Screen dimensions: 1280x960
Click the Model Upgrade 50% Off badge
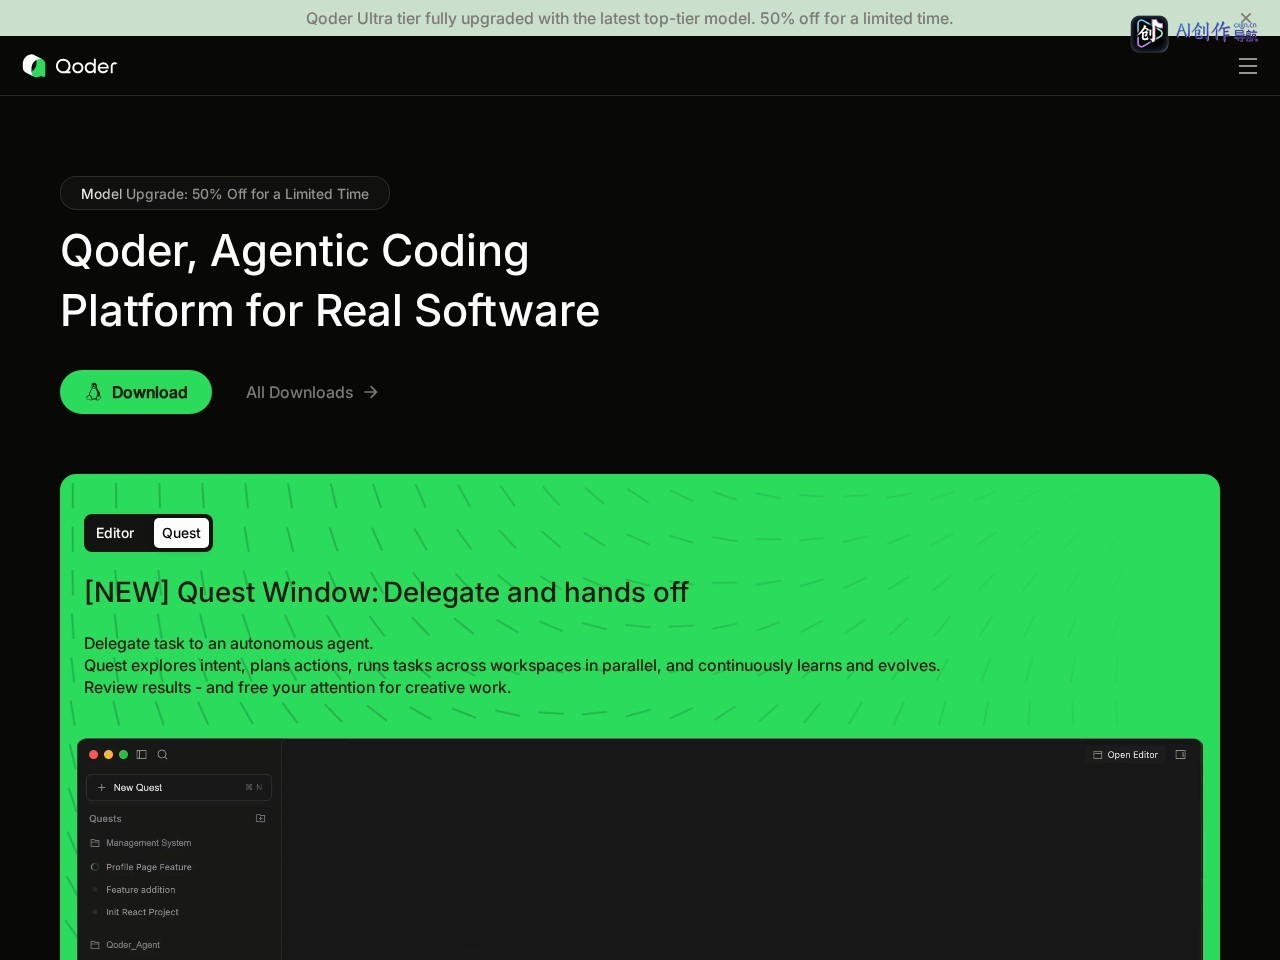(x=225, y=194)
